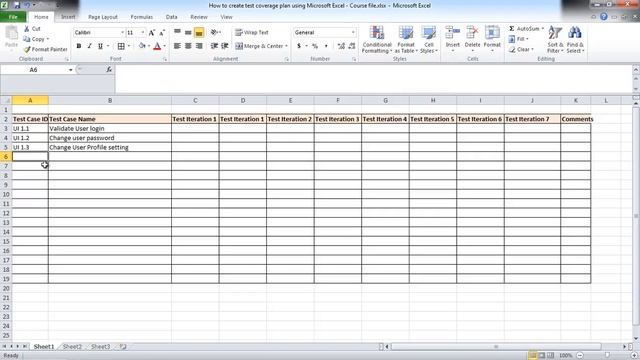Click the Sort & Filter icon
Viewport: 640px width, 360px height.
pos(555,33)
